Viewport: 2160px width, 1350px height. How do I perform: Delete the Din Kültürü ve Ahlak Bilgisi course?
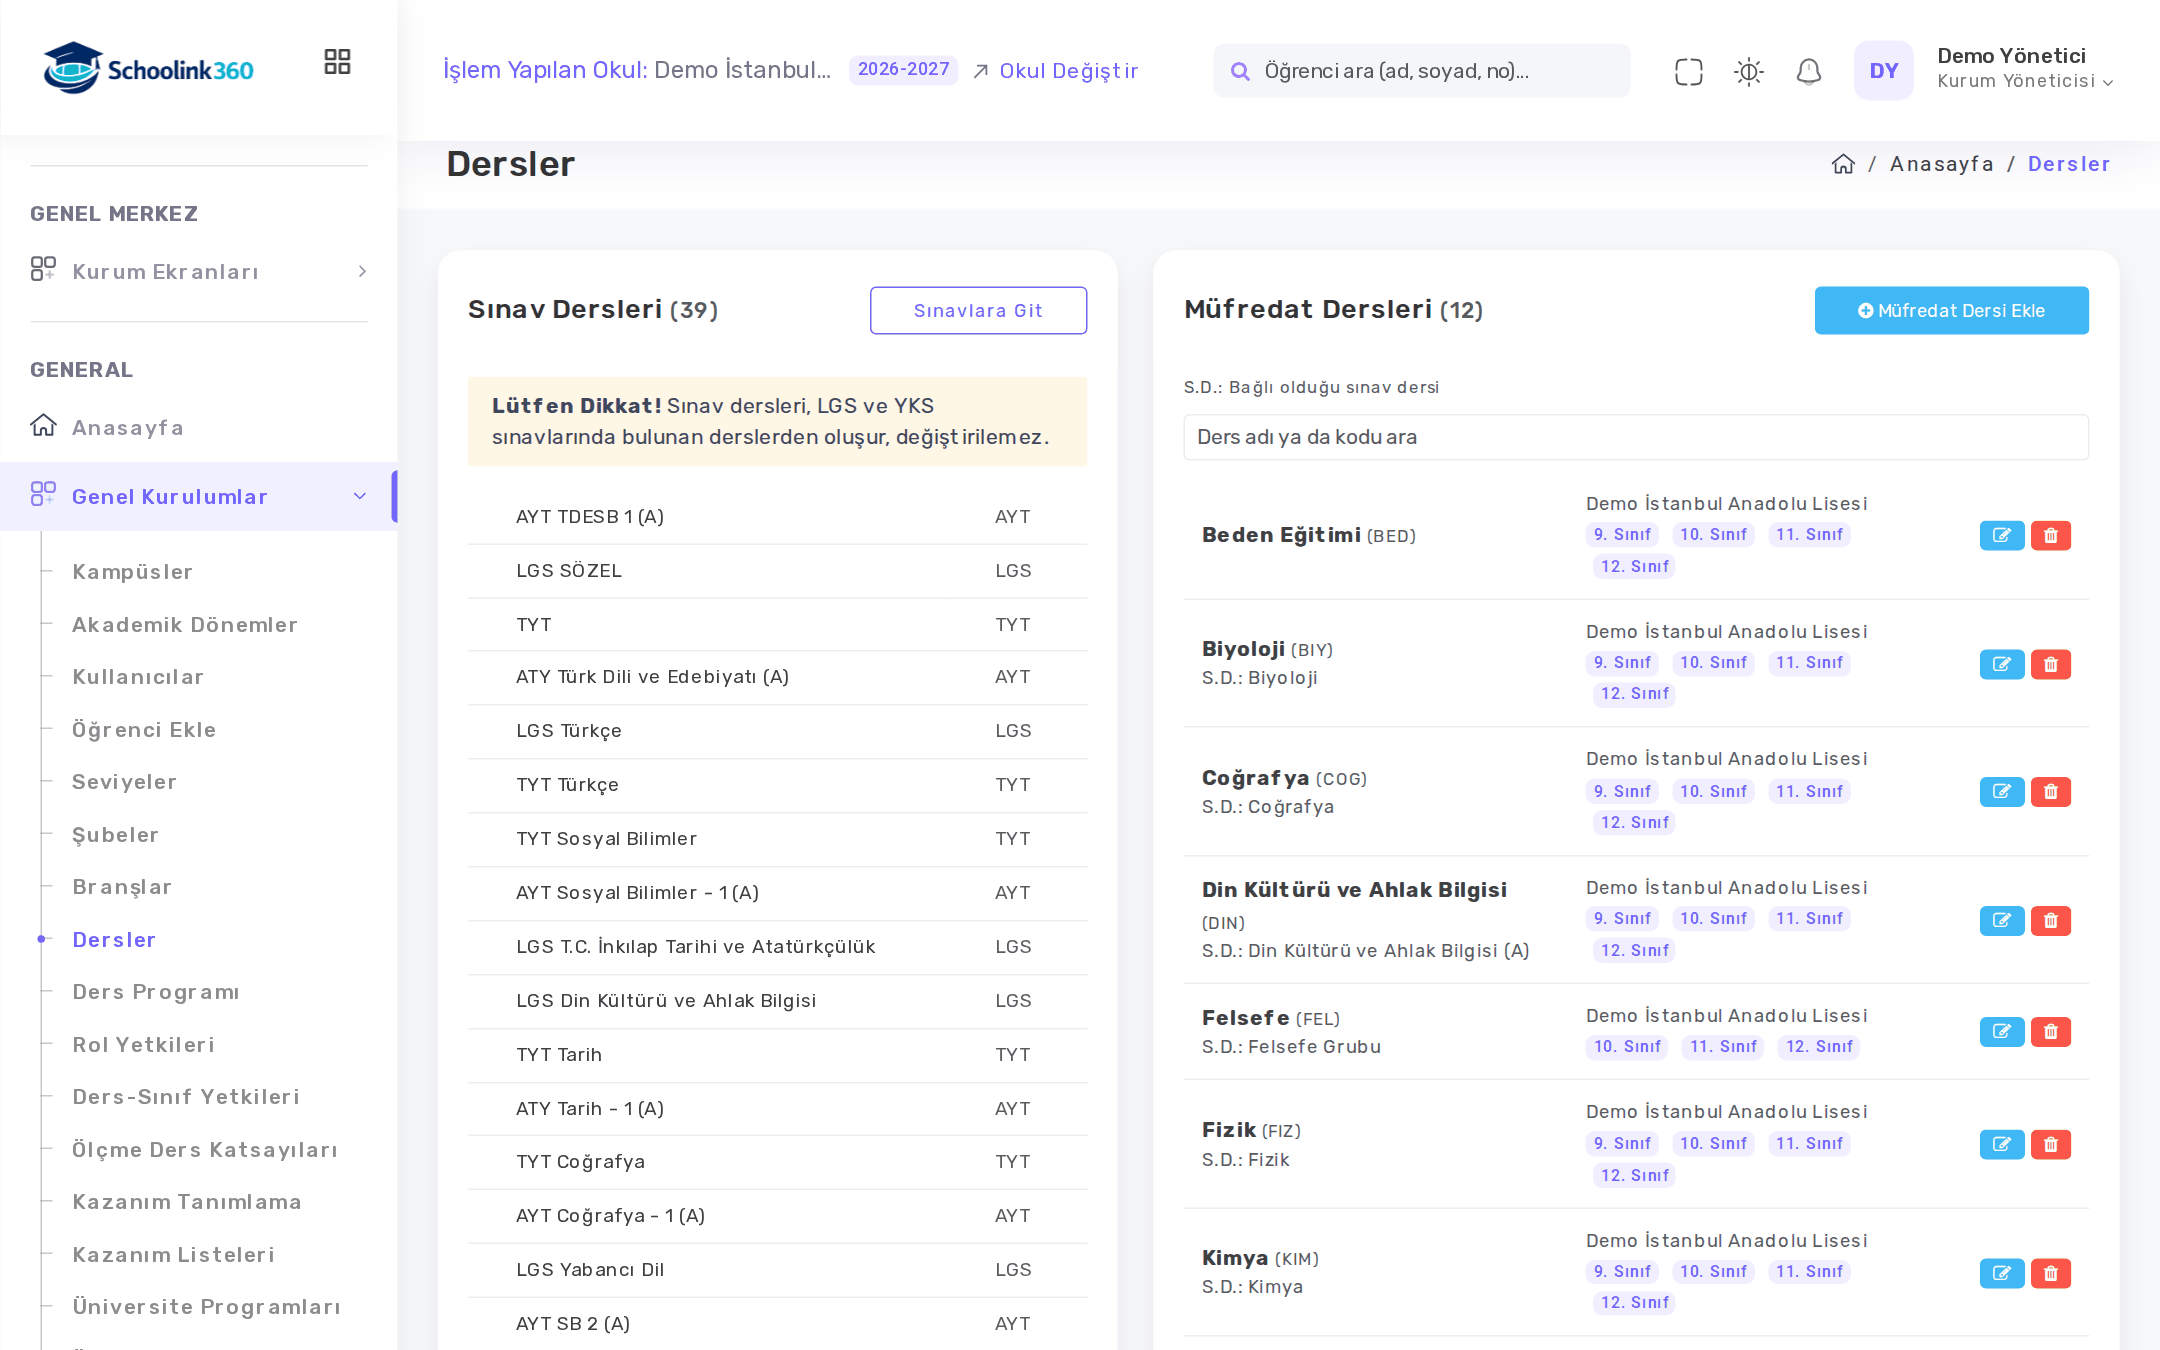pos(2050,920)
